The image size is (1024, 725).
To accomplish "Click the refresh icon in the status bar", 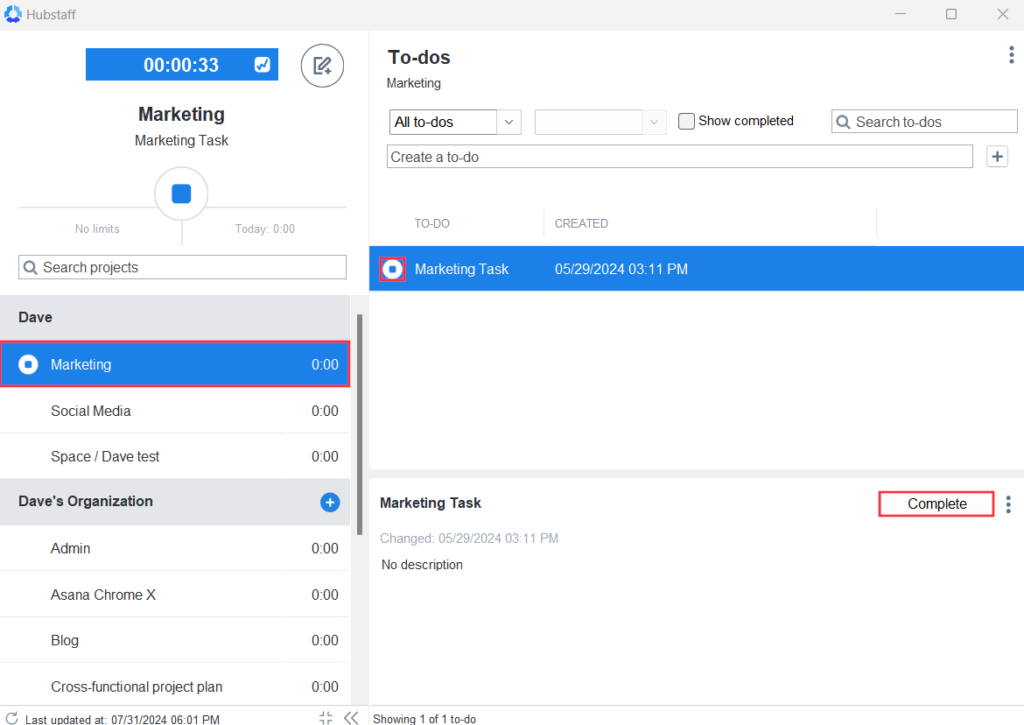I will tap(12, 718).
